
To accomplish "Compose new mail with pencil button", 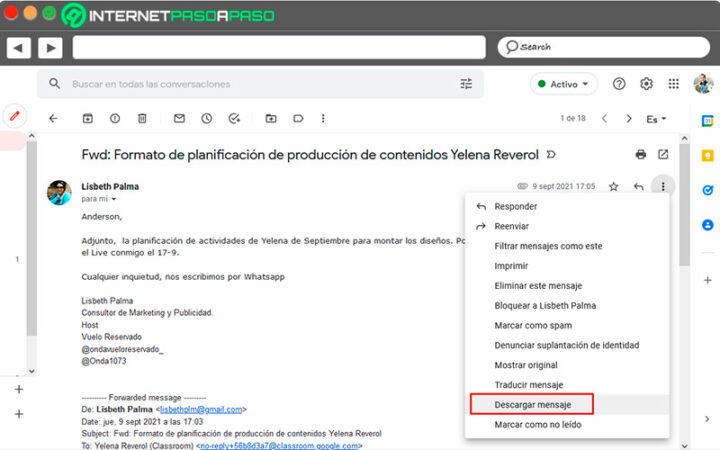I will pos(14,116).
